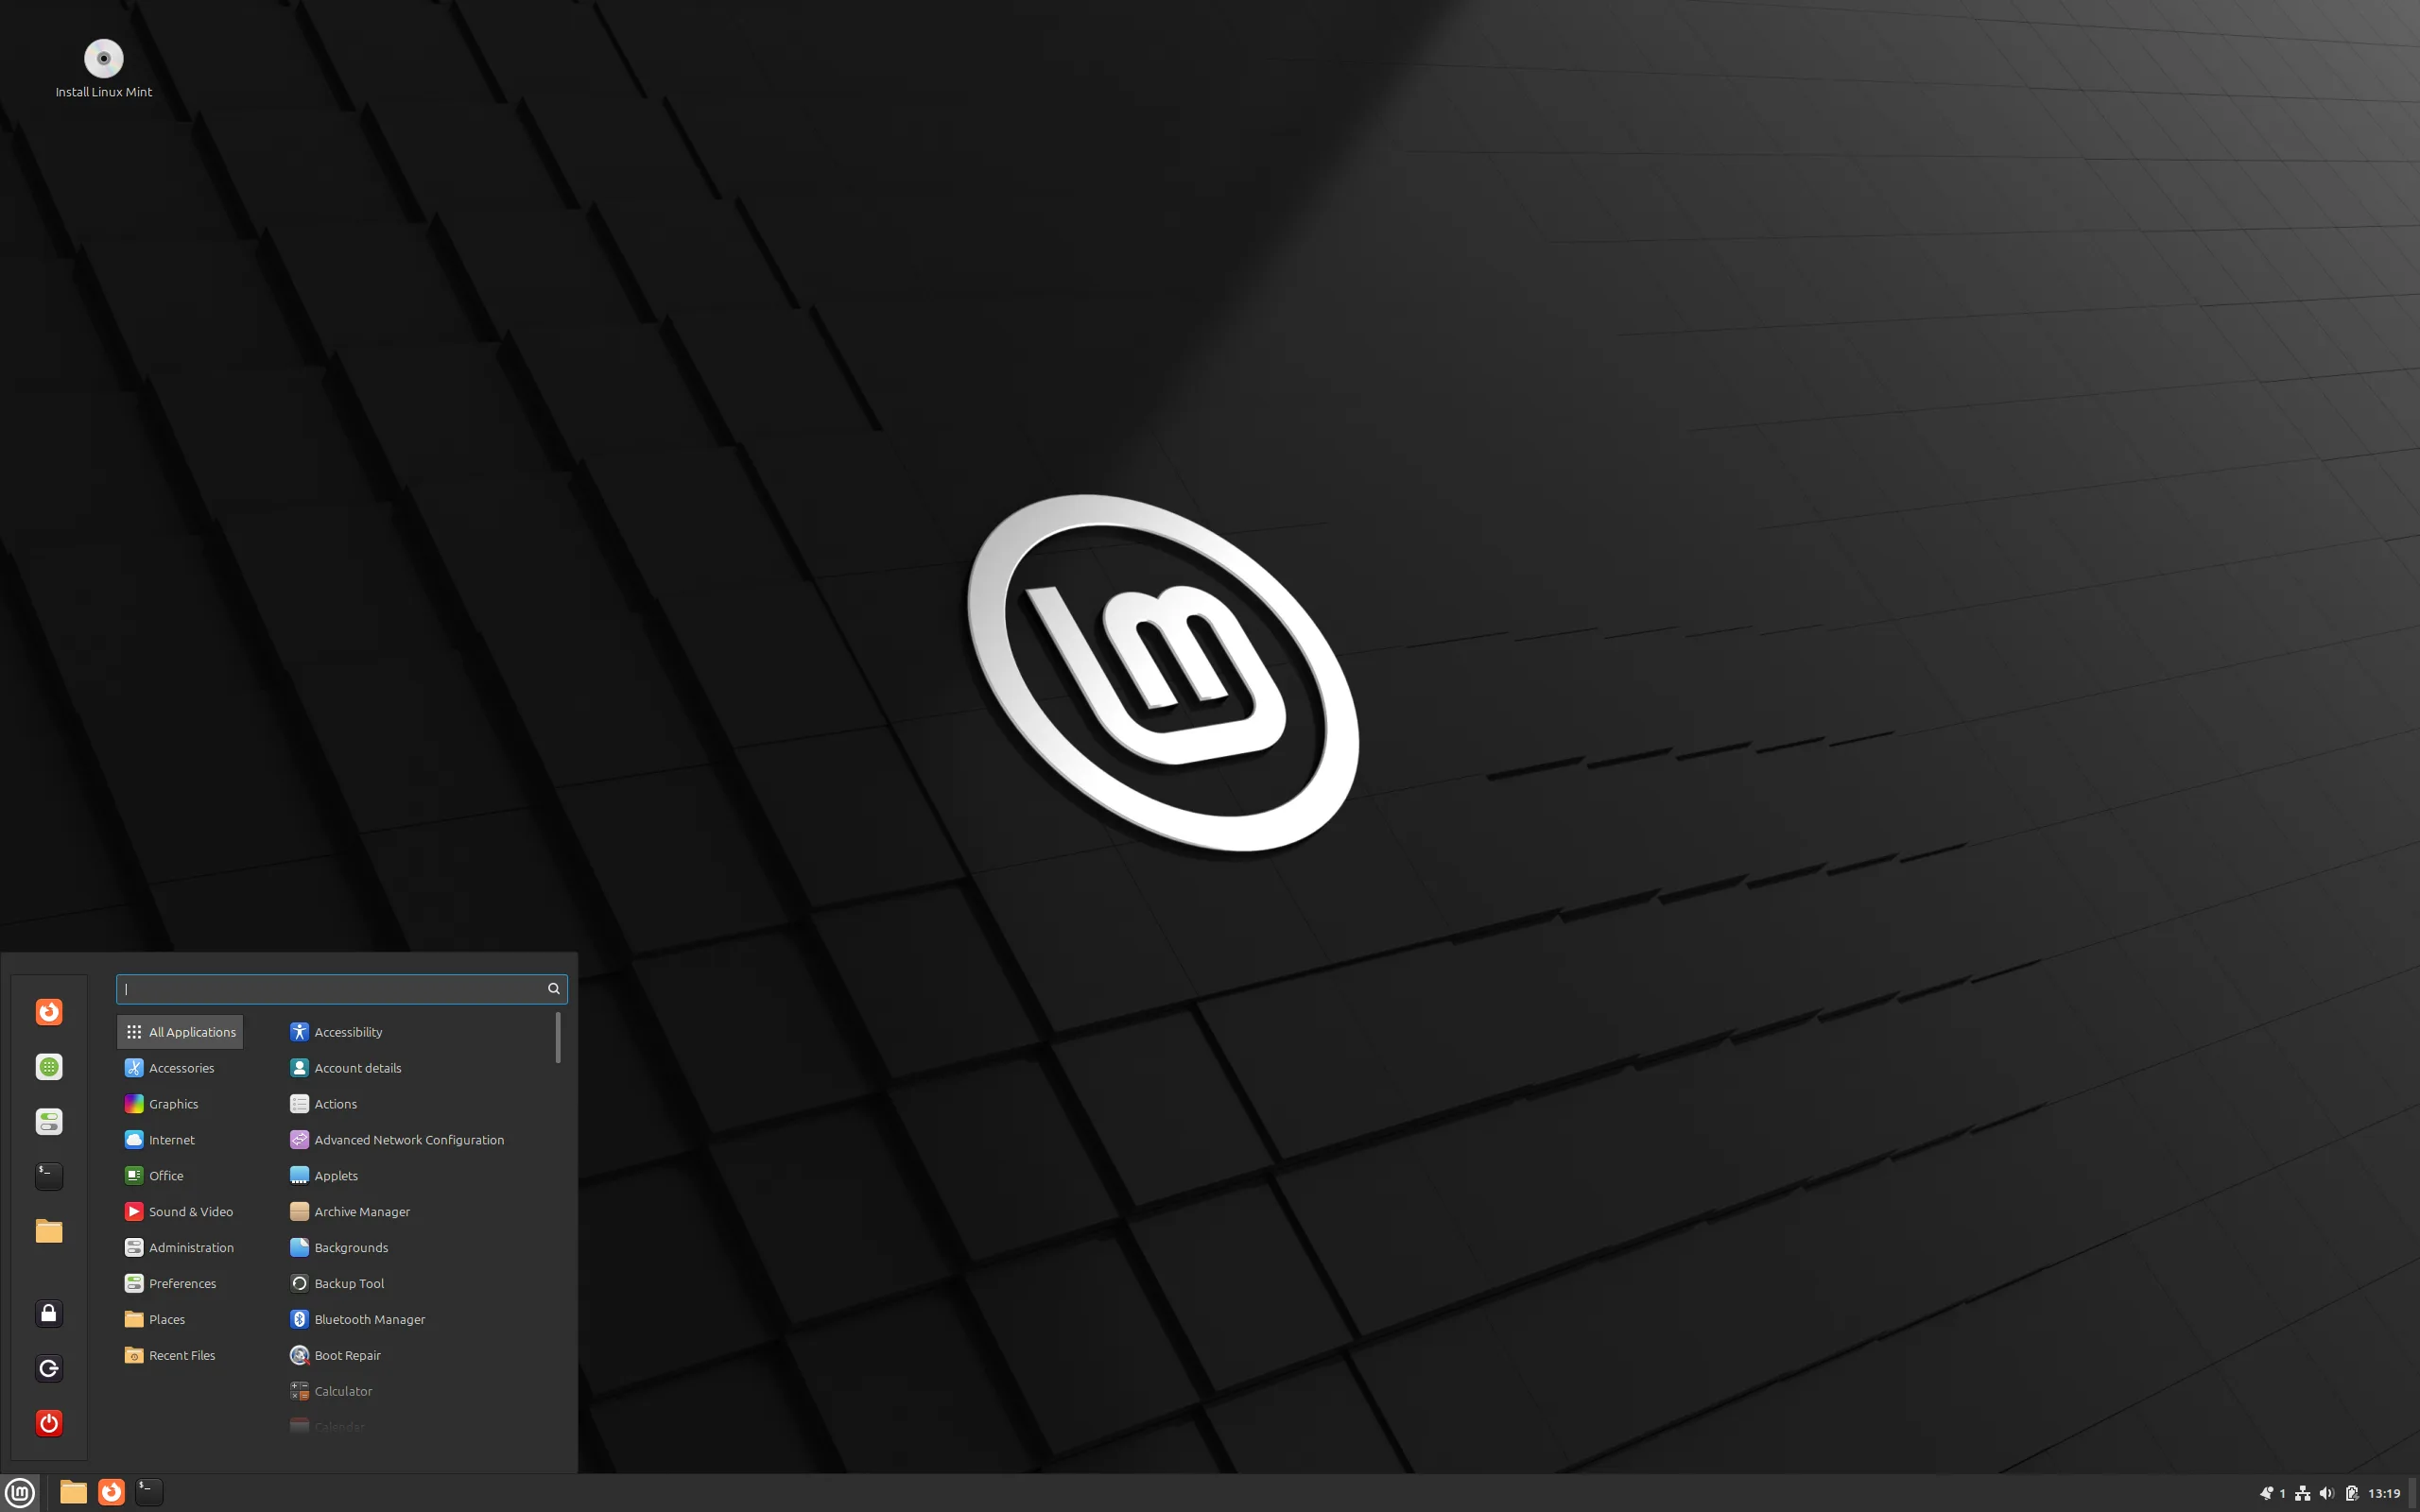The width and height of the screenshot is (2420, 1512).
Task: Open the notifications bell in the tray
Action: 2265,1492
